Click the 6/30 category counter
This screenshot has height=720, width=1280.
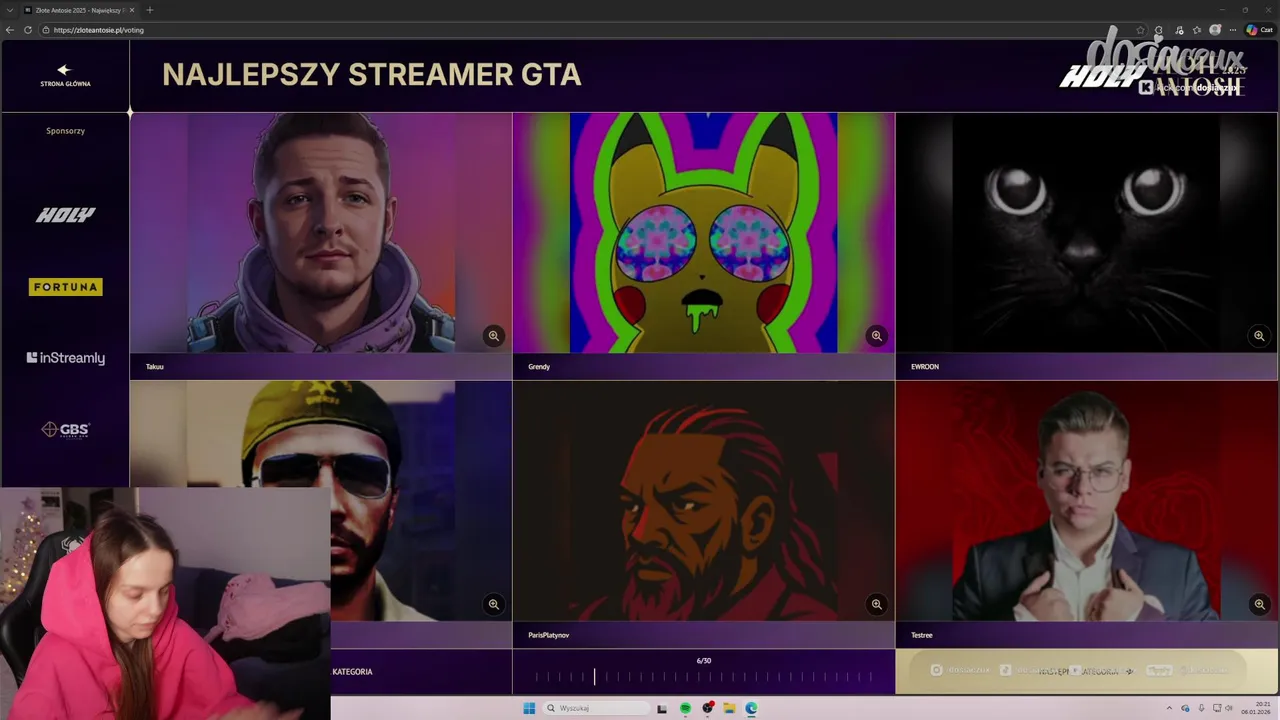click(704, 660)
